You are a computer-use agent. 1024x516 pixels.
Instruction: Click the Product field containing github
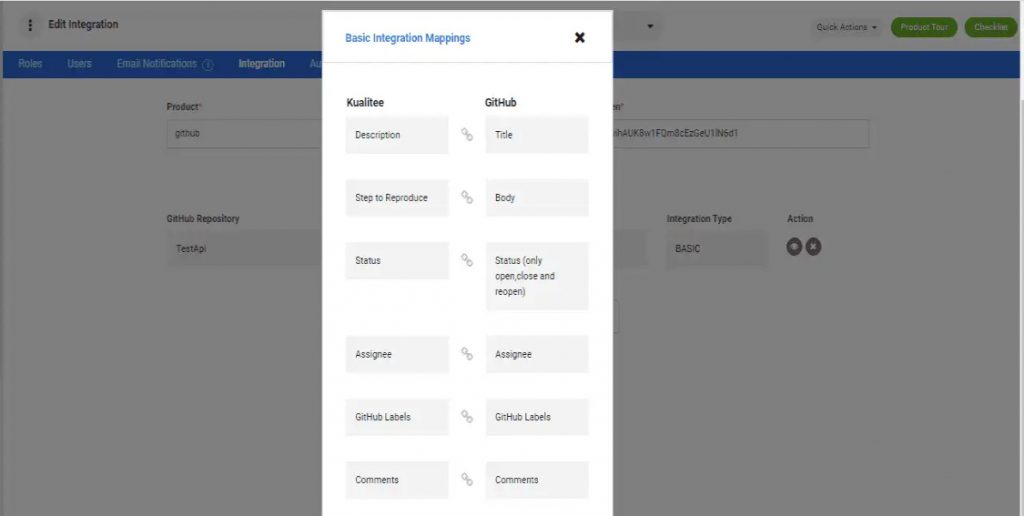pos(244,133)
